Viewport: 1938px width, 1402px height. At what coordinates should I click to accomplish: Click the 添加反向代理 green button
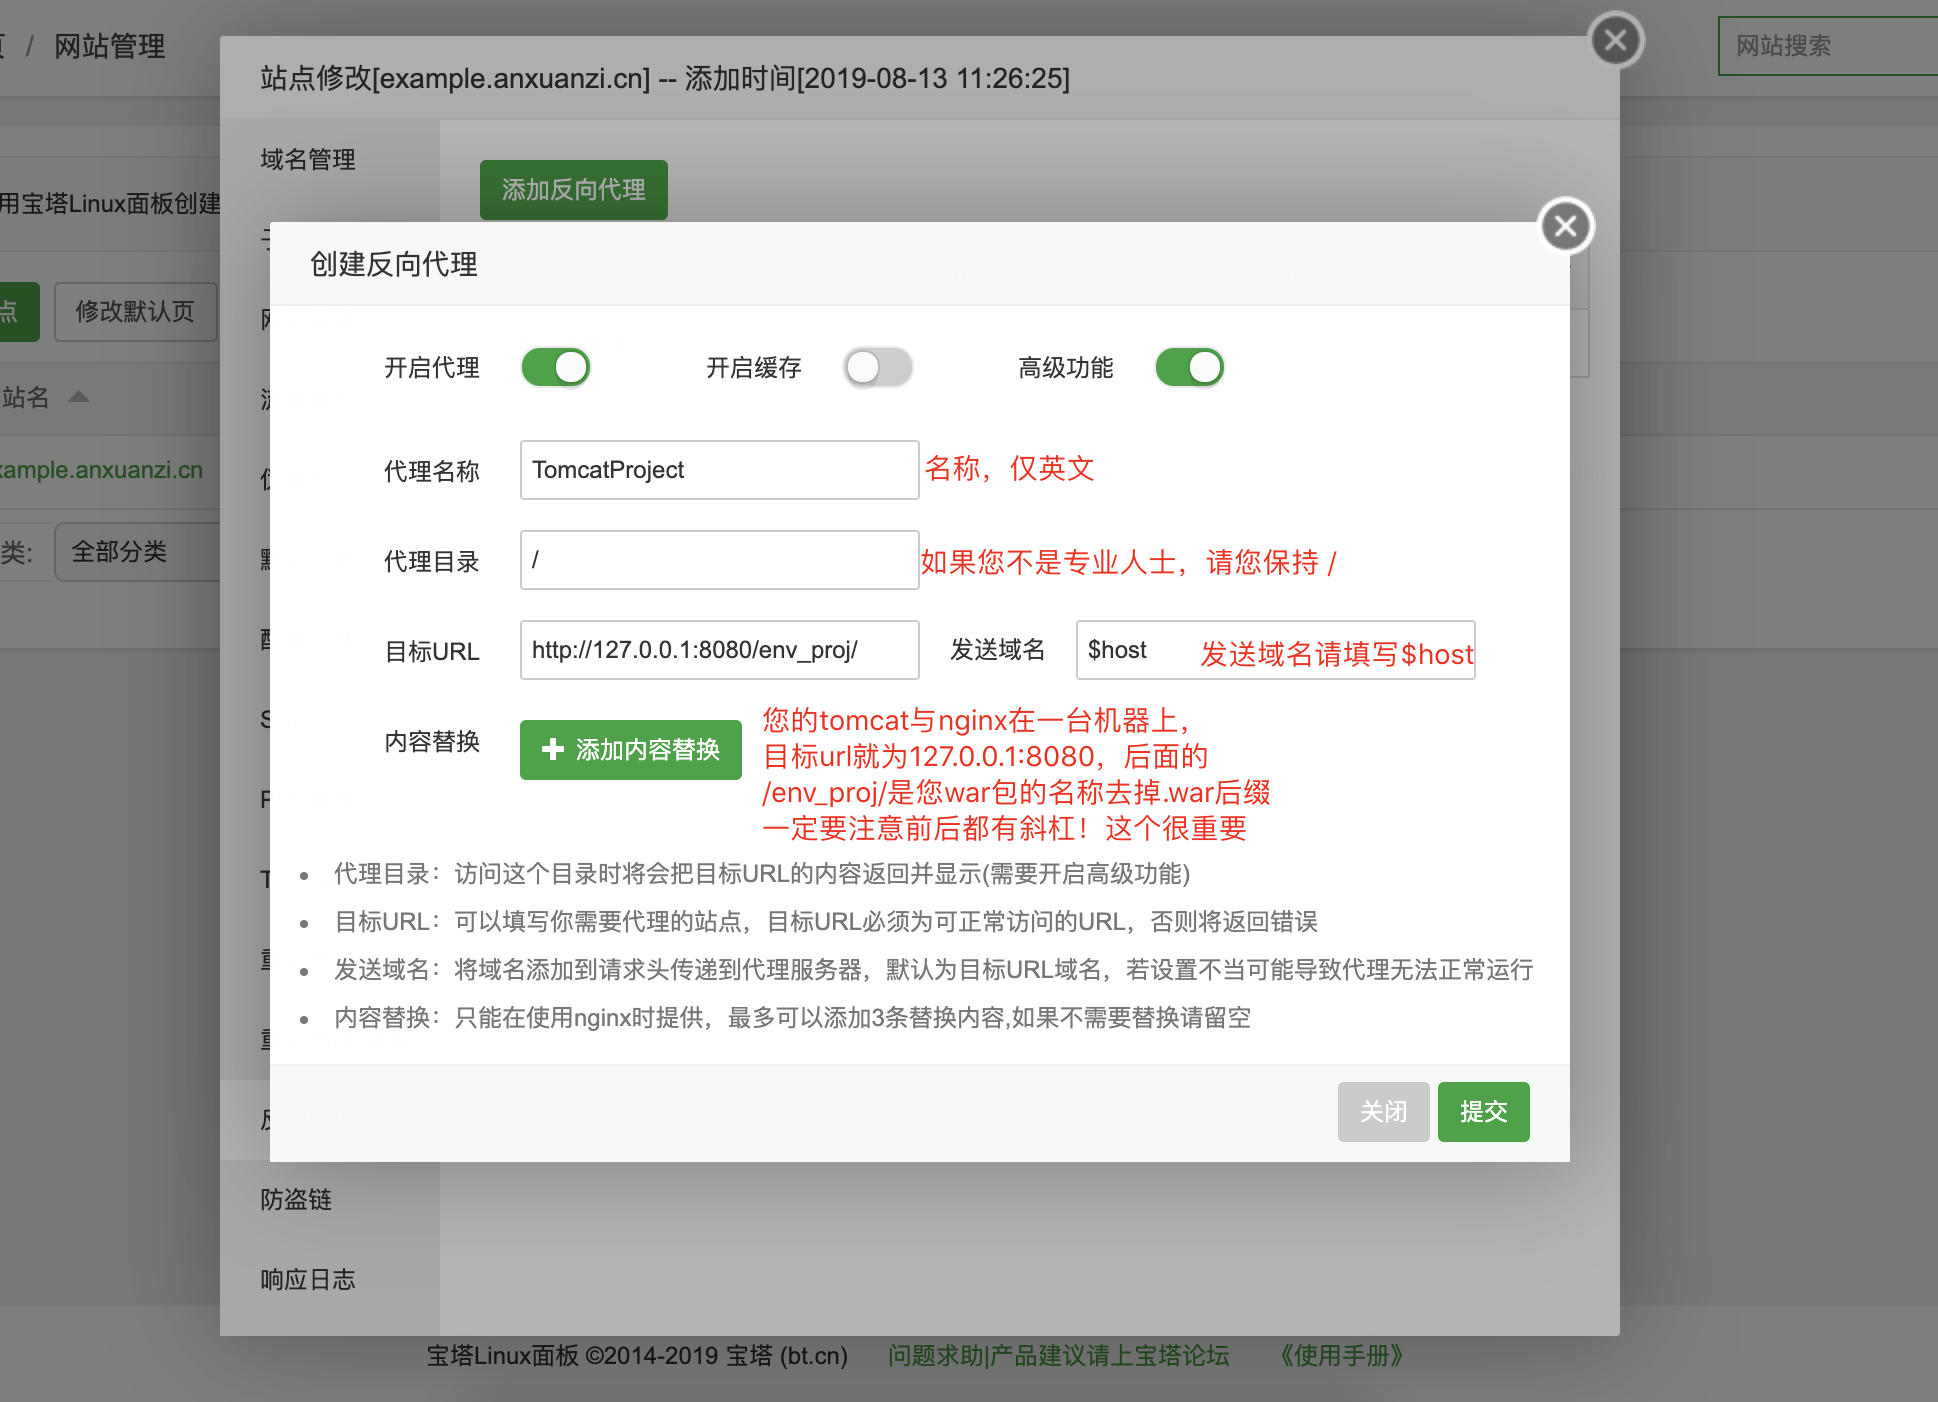pos(573,189)
